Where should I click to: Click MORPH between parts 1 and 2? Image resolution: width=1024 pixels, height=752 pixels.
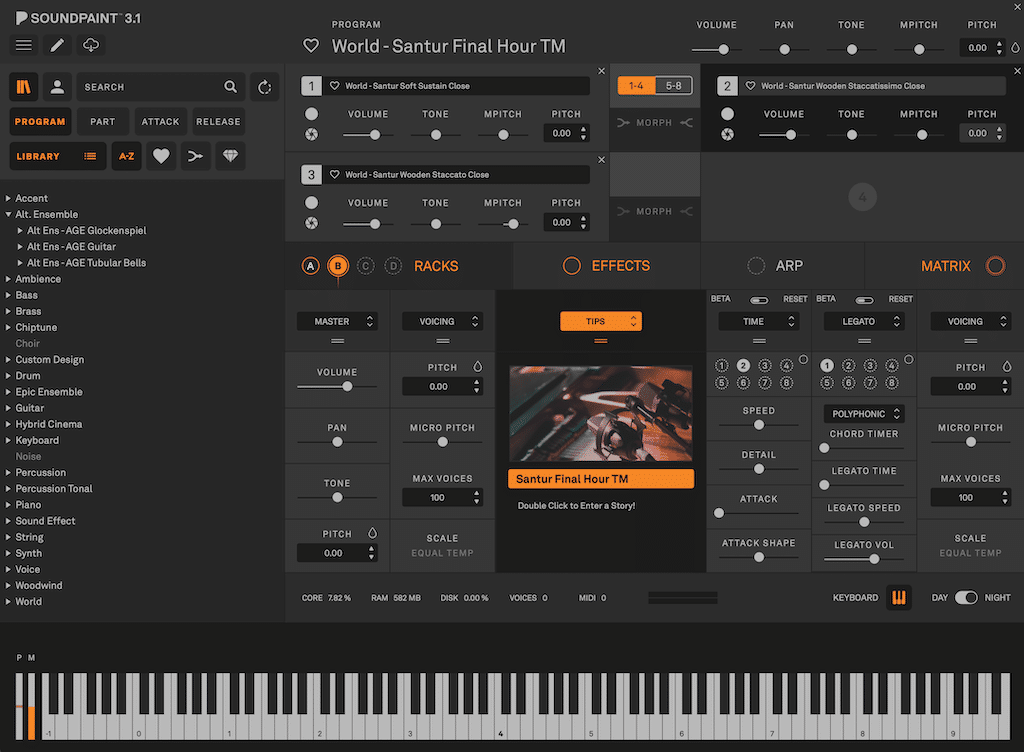(x=654, y=122)
